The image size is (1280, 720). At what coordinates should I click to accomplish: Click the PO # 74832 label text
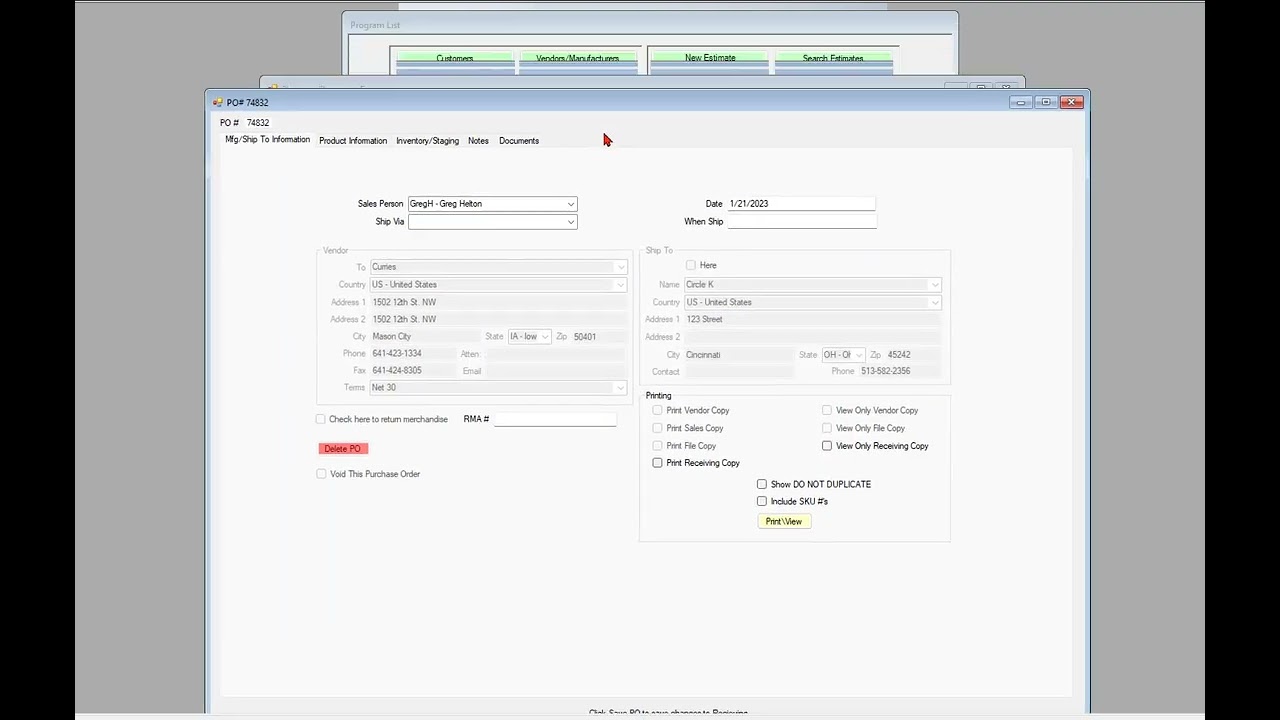[x=244, y=123]
